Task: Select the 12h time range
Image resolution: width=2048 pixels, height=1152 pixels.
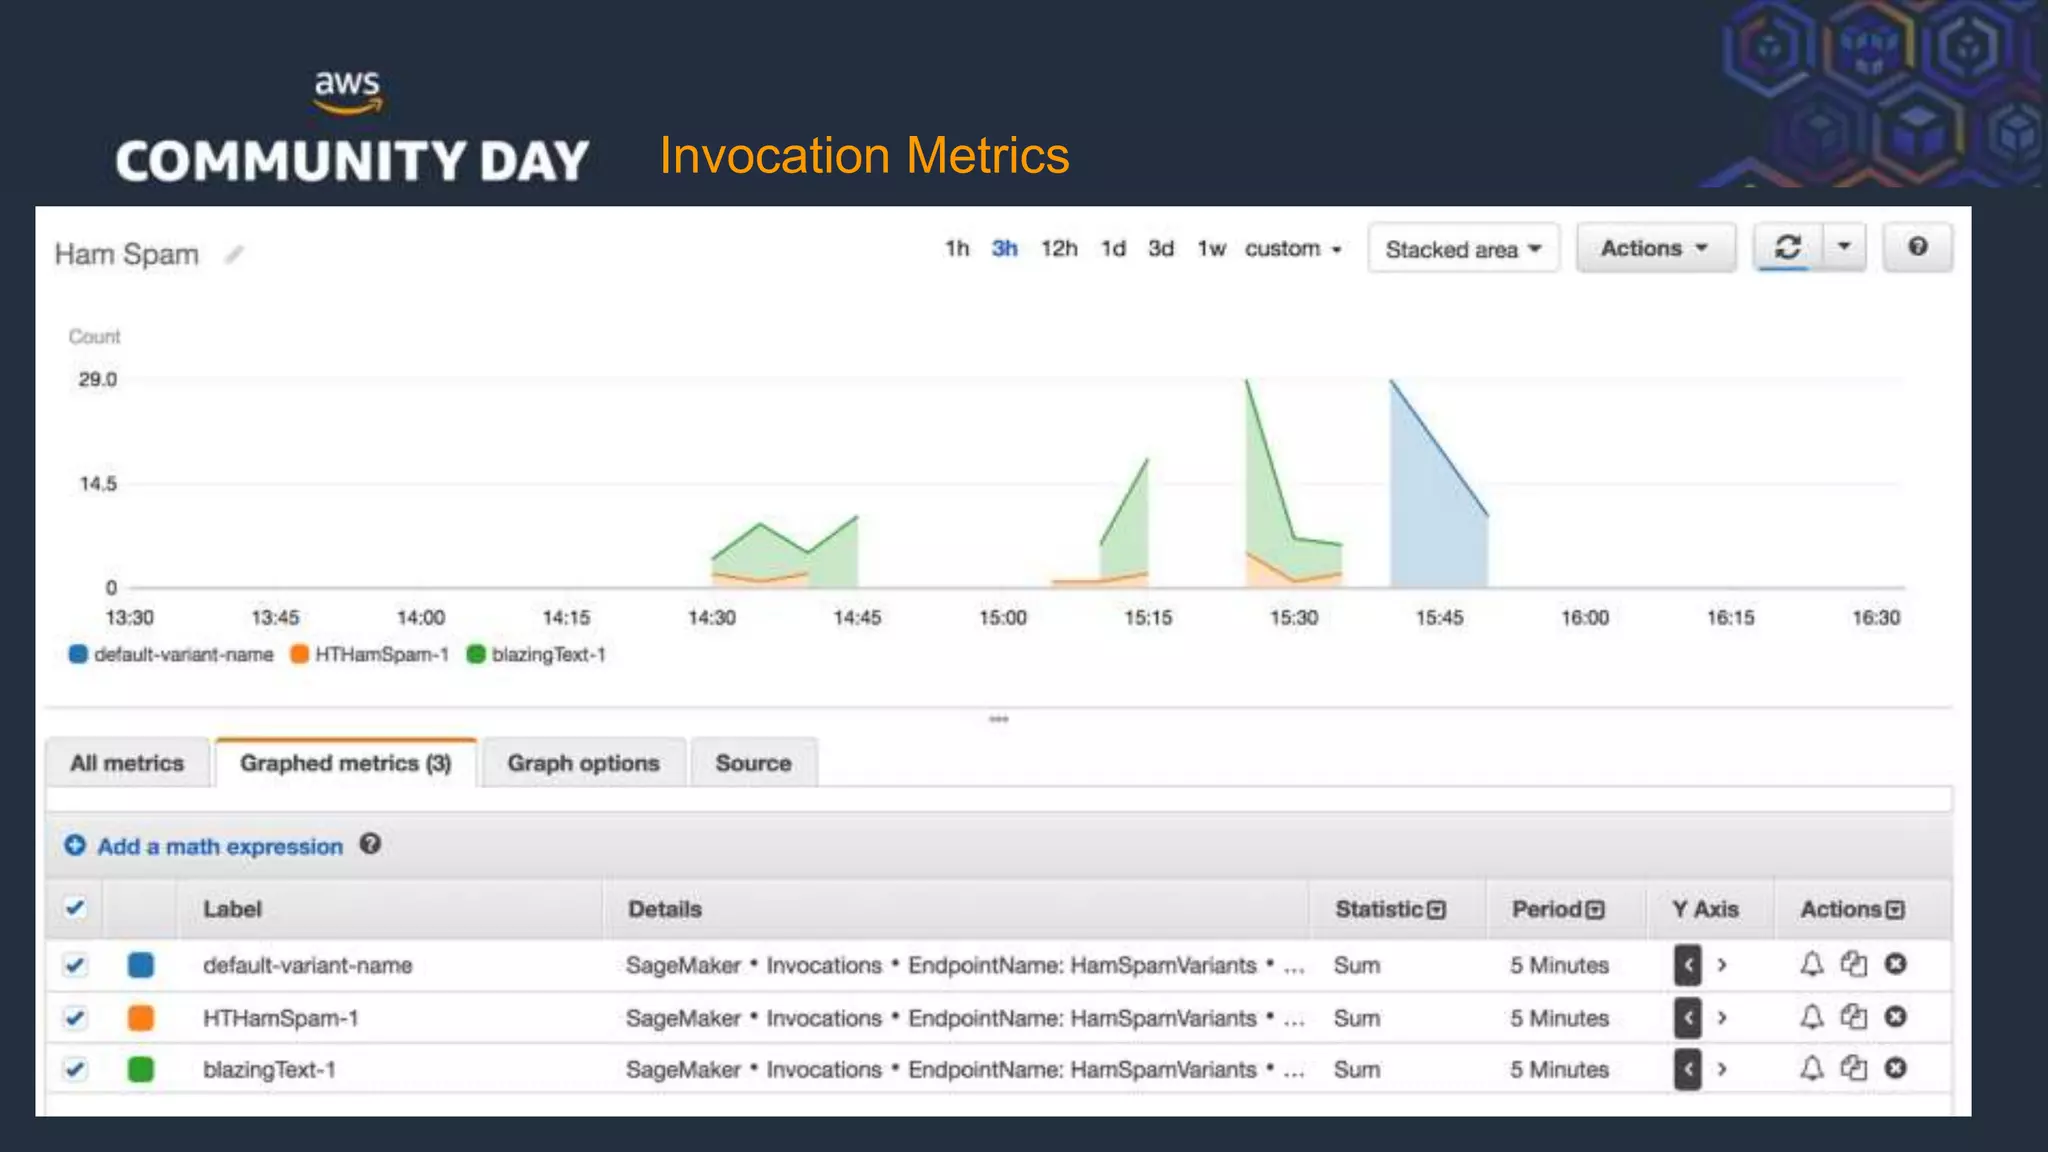Action: (x=1059, y=249)
